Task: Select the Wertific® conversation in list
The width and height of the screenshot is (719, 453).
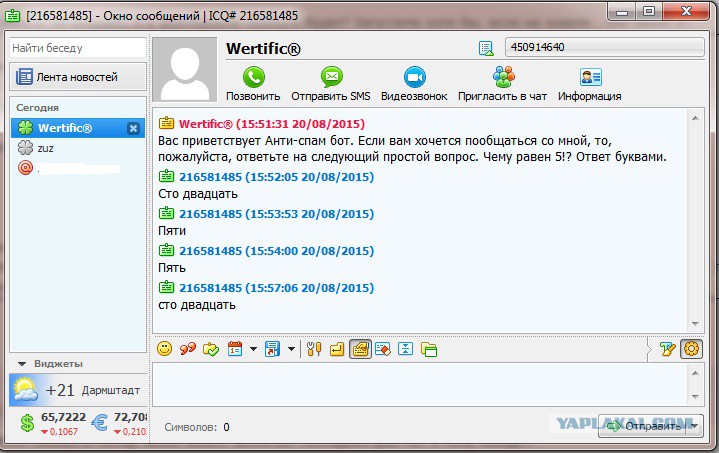Action: tap(78, 128)
